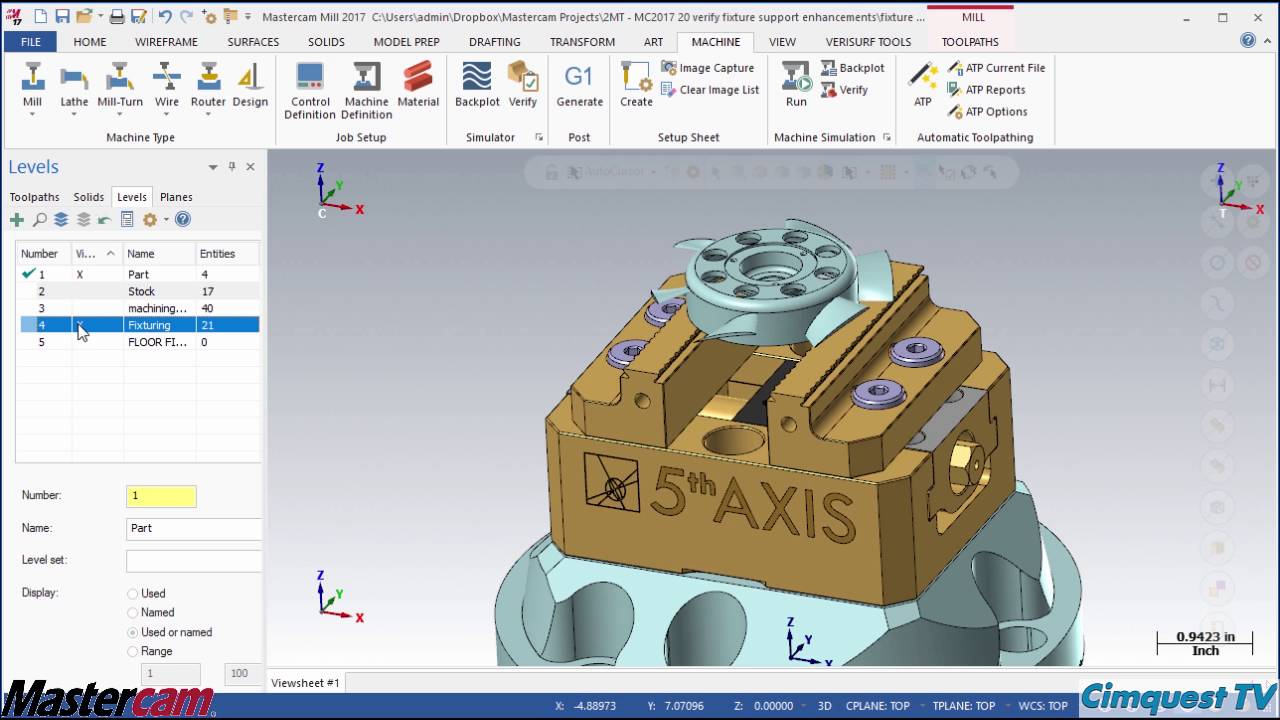
Task: Toggle visibility of machining level 3
Action: [97, 308]
